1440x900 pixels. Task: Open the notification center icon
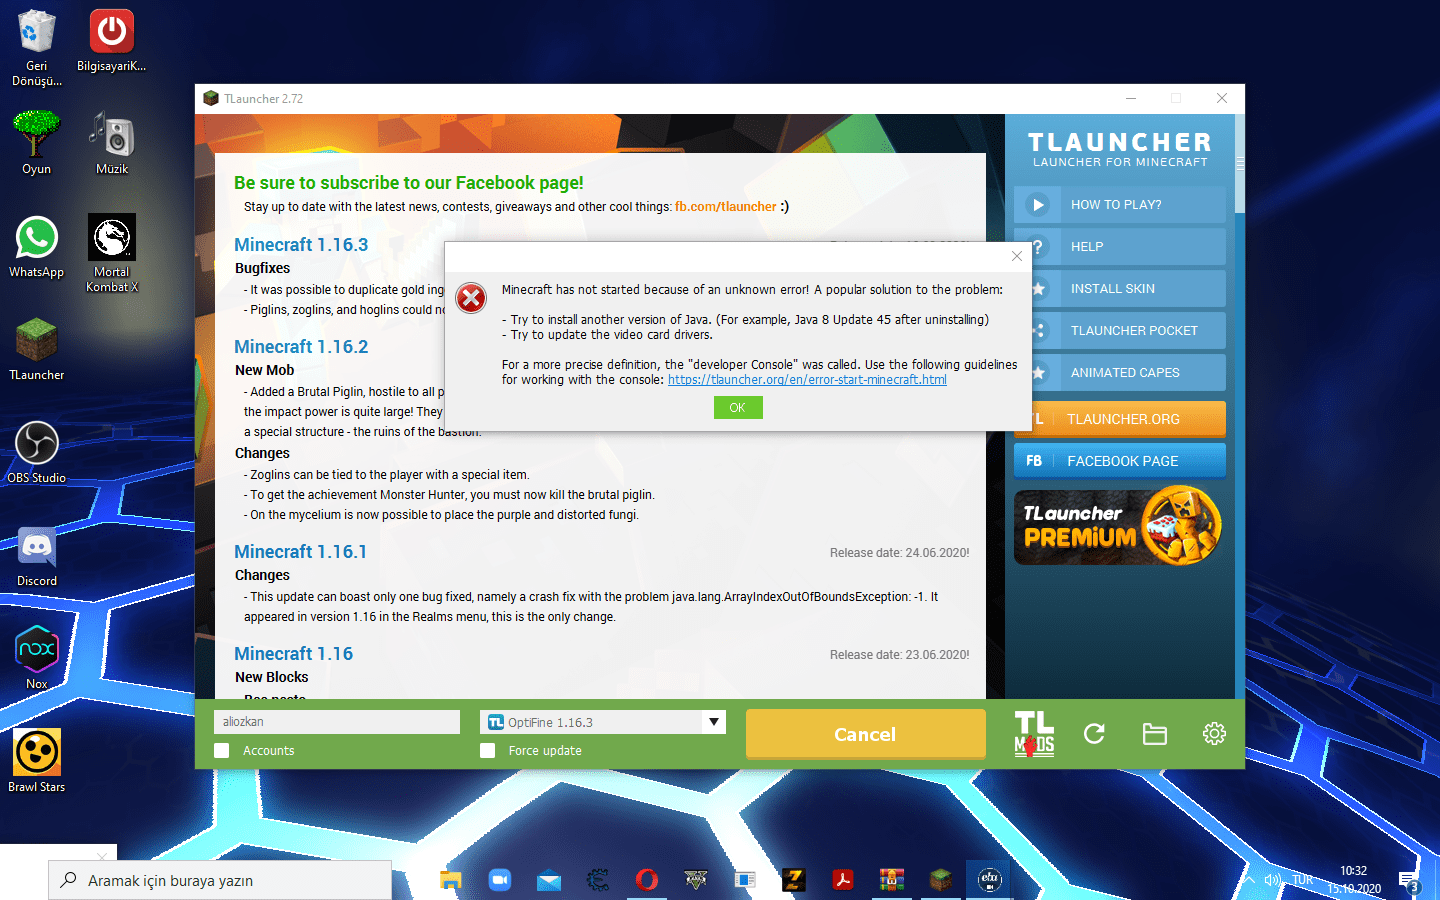1410,882
